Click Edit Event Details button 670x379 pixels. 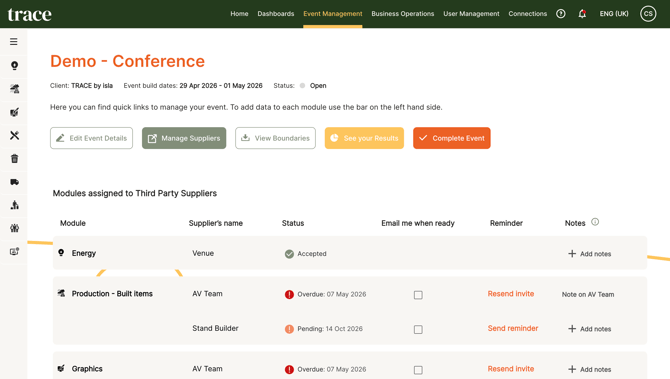coord(91,138)
